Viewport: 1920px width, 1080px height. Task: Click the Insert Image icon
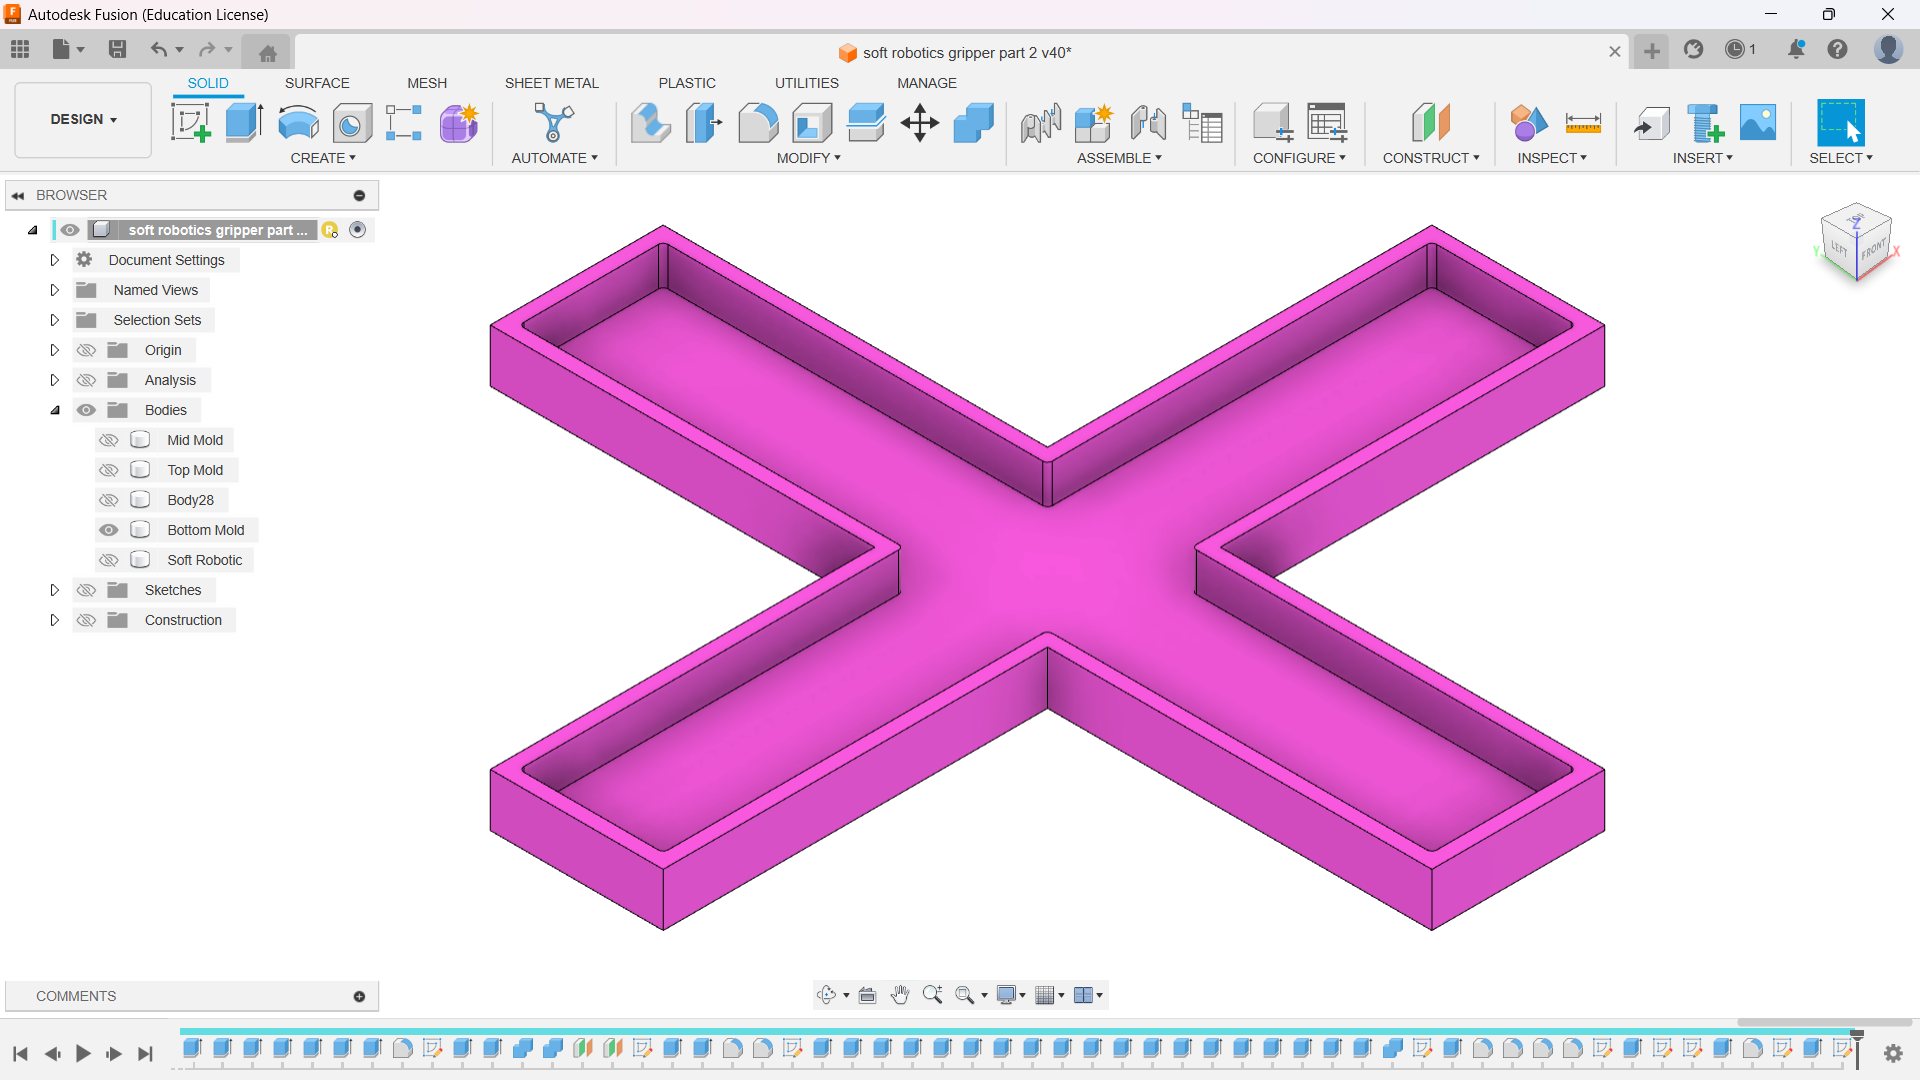click(x=1758, y=123)
